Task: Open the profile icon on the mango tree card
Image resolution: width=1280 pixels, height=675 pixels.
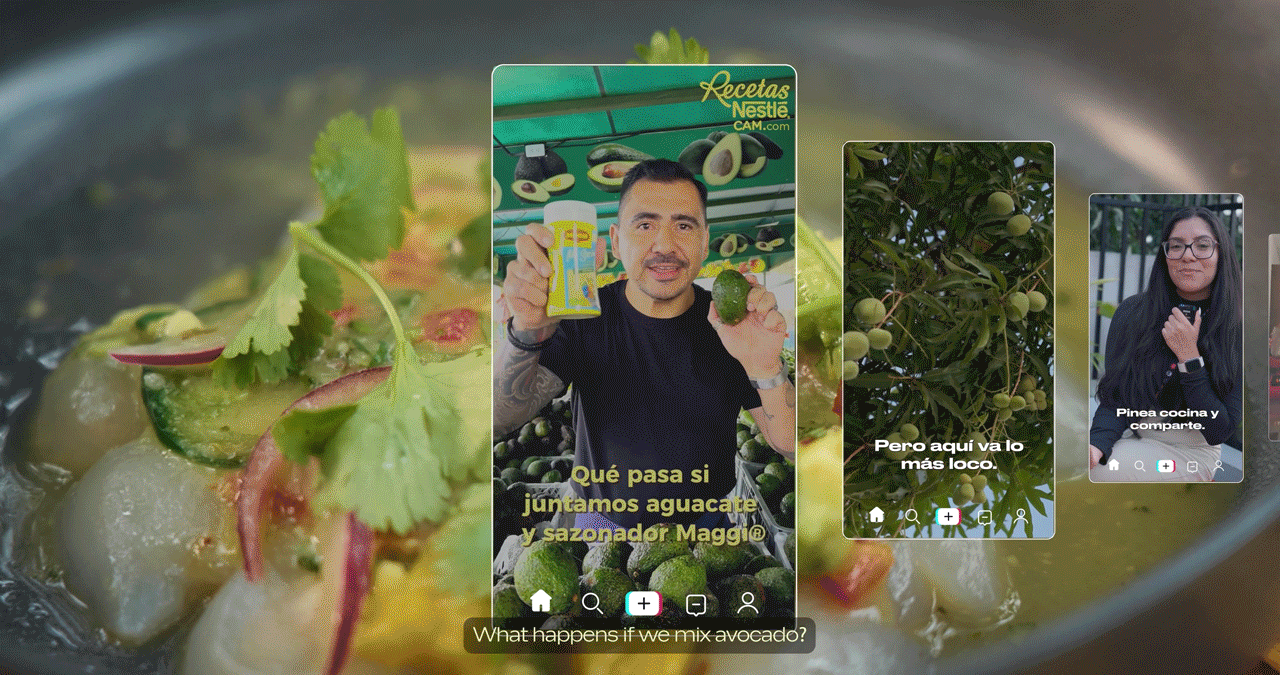Action: pos(1021,517)
